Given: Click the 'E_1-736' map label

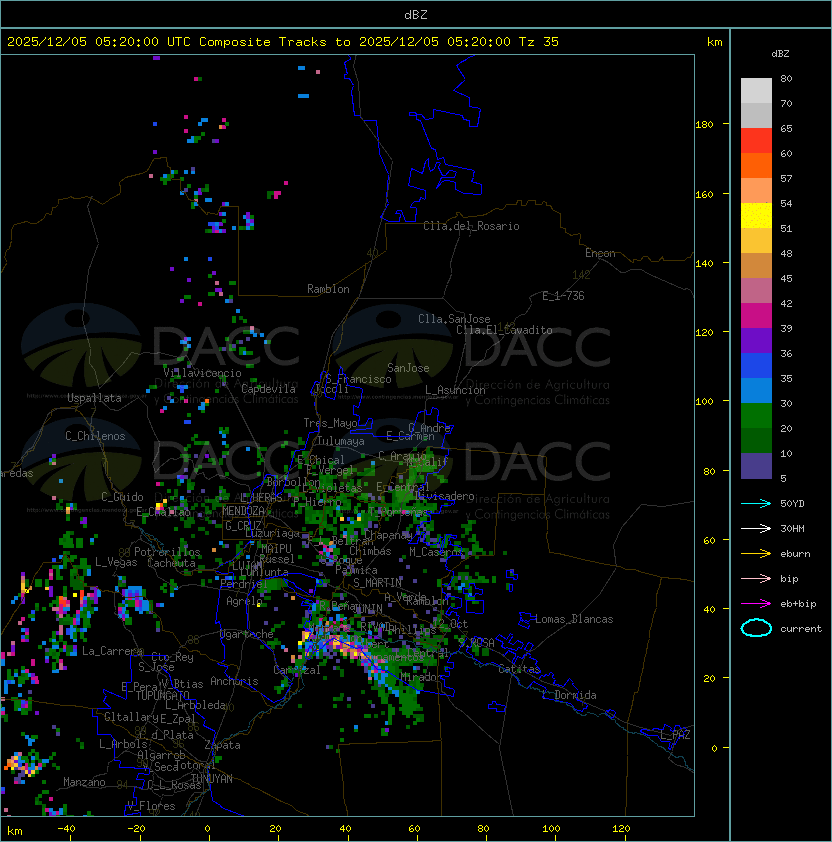Looking at the screenshot, I should [x=563, y=296].
